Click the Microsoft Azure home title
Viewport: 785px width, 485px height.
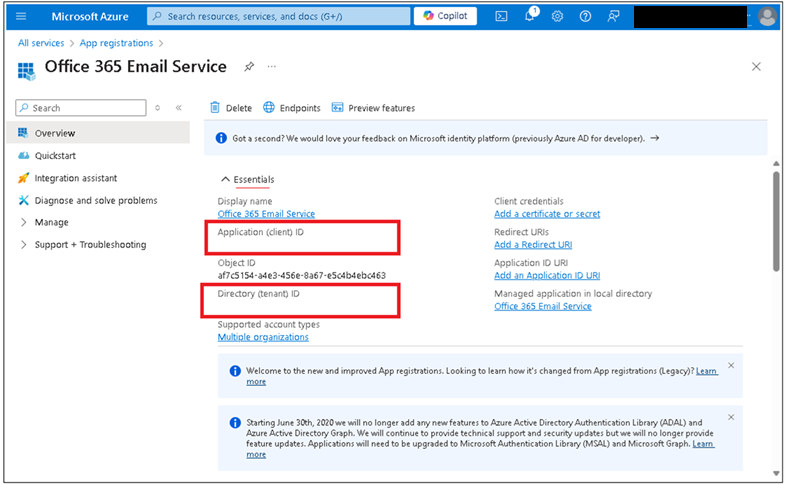[90, 17]
